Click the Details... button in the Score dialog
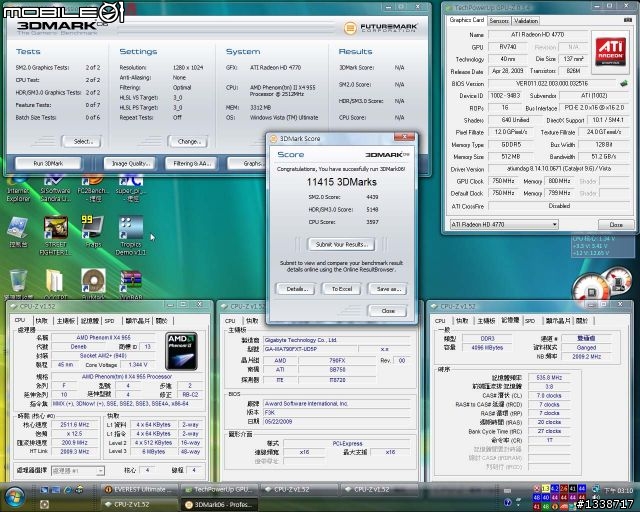The height and width of the screenshot is (512, 640). pos(297,289)
